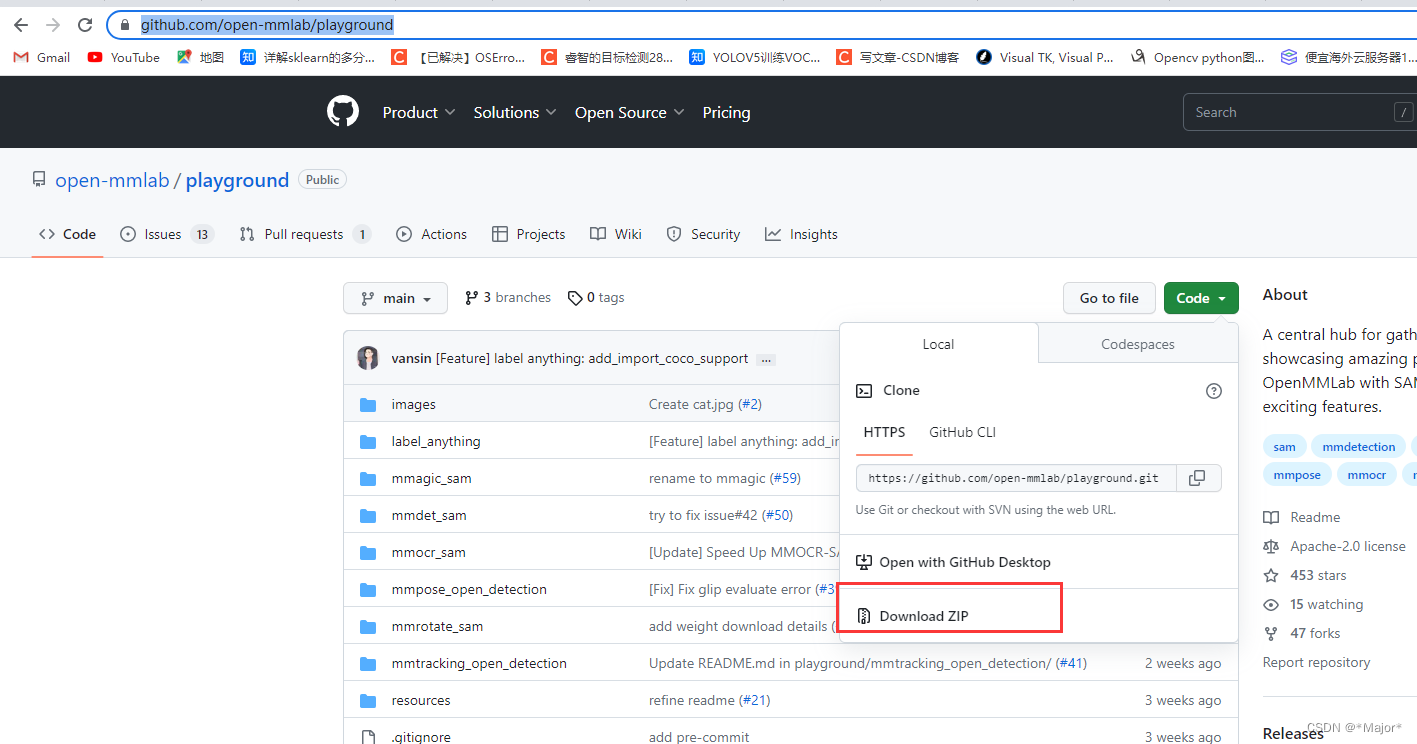
Task: Switch to the Insights tab
Action: pos(801,234)
